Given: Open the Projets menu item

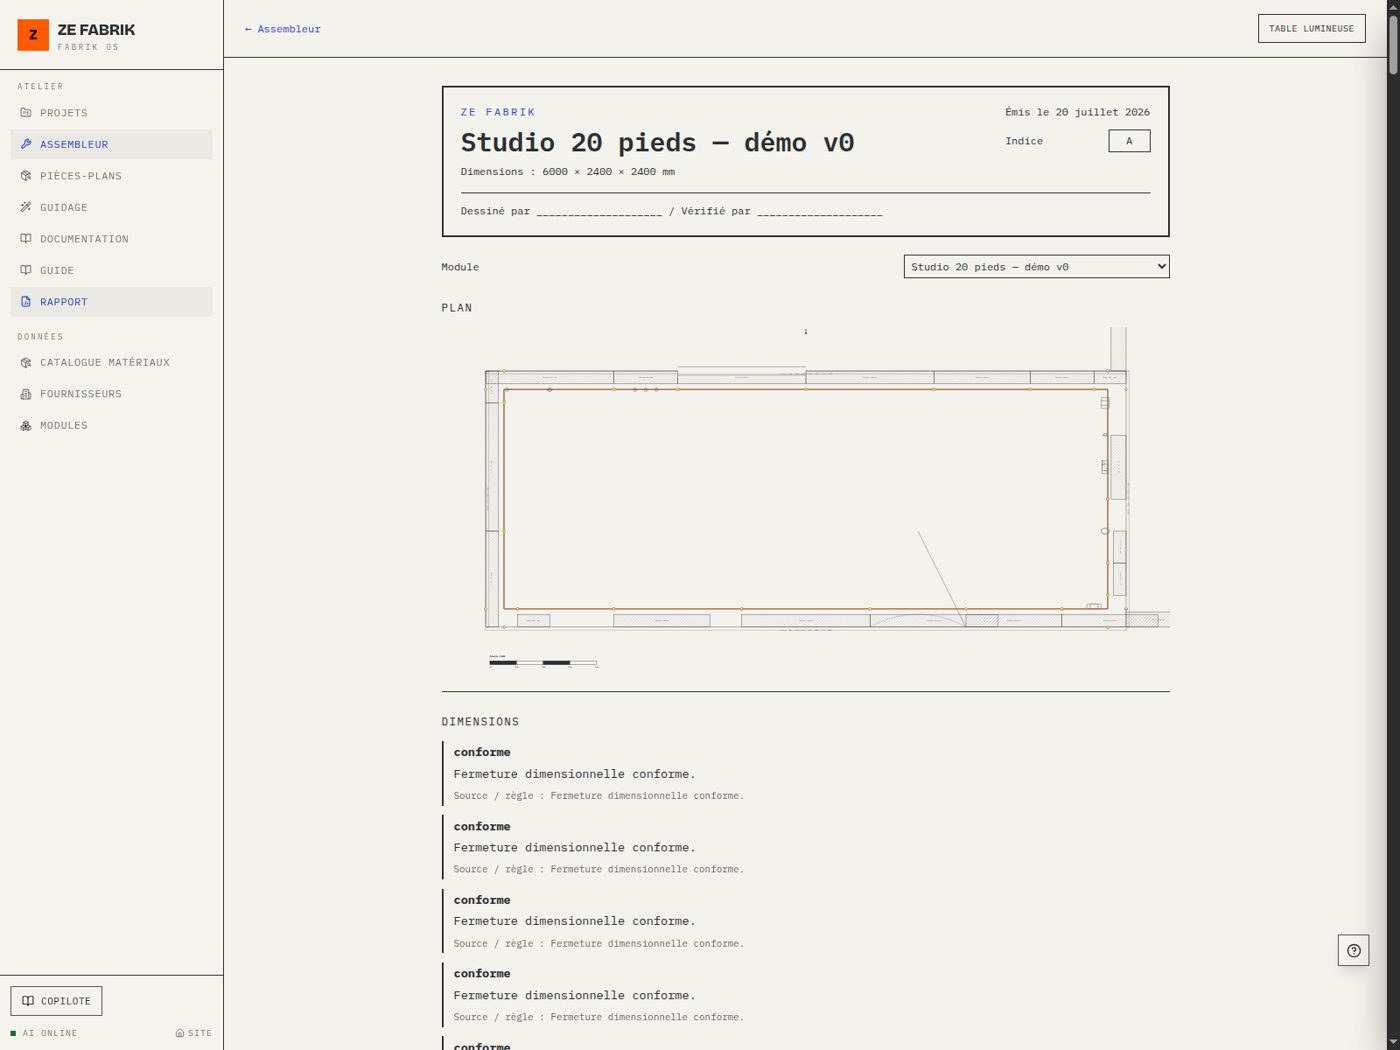Looking at the screenshot, I should (112, 113).
